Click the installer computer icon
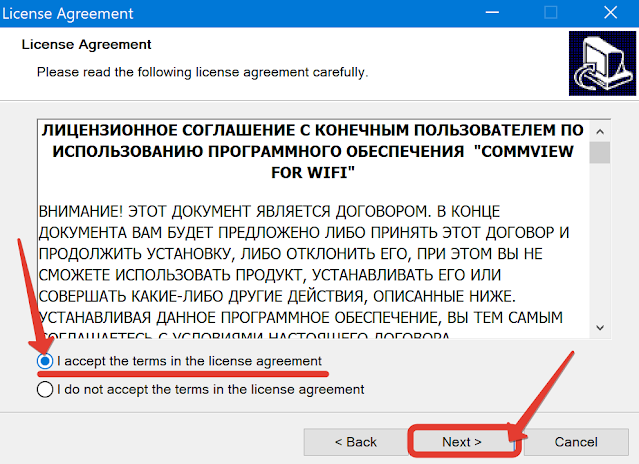 602,64
